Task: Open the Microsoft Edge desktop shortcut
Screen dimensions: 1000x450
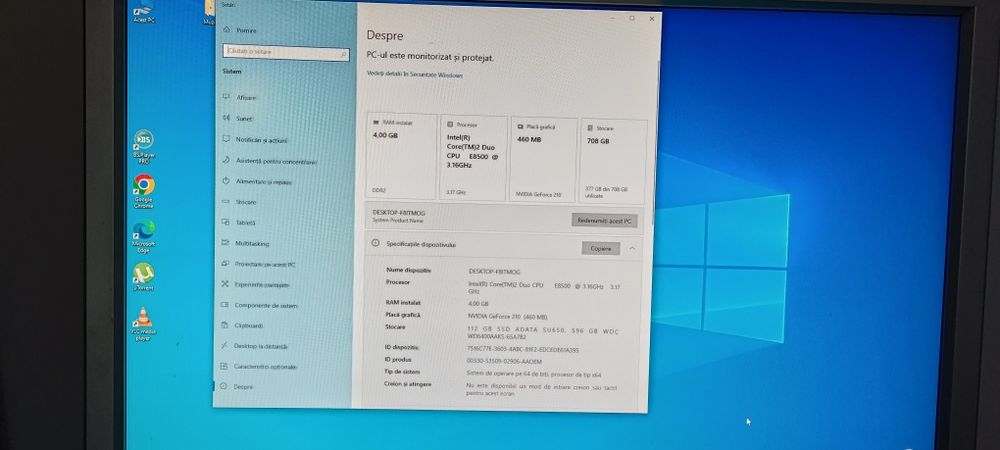Action: pos(143,236)
